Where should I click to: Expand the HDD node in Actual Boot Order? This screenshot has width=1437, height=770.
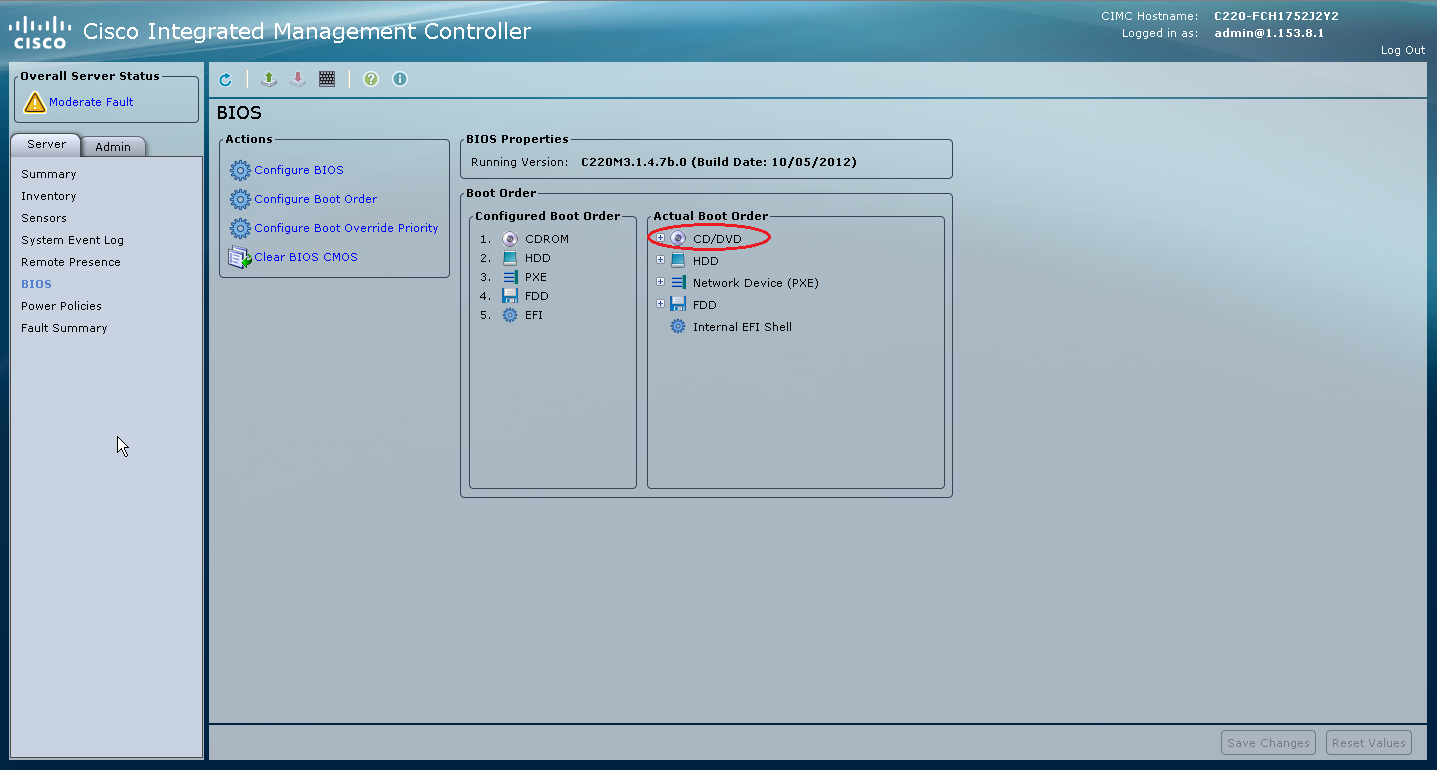(660, 260)
